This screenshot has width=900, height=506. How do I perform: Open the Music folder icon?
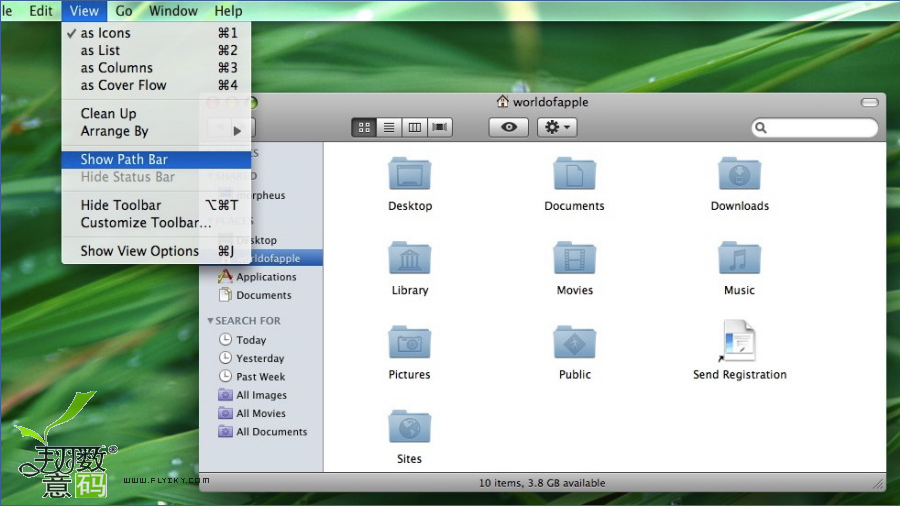(739, 258)
